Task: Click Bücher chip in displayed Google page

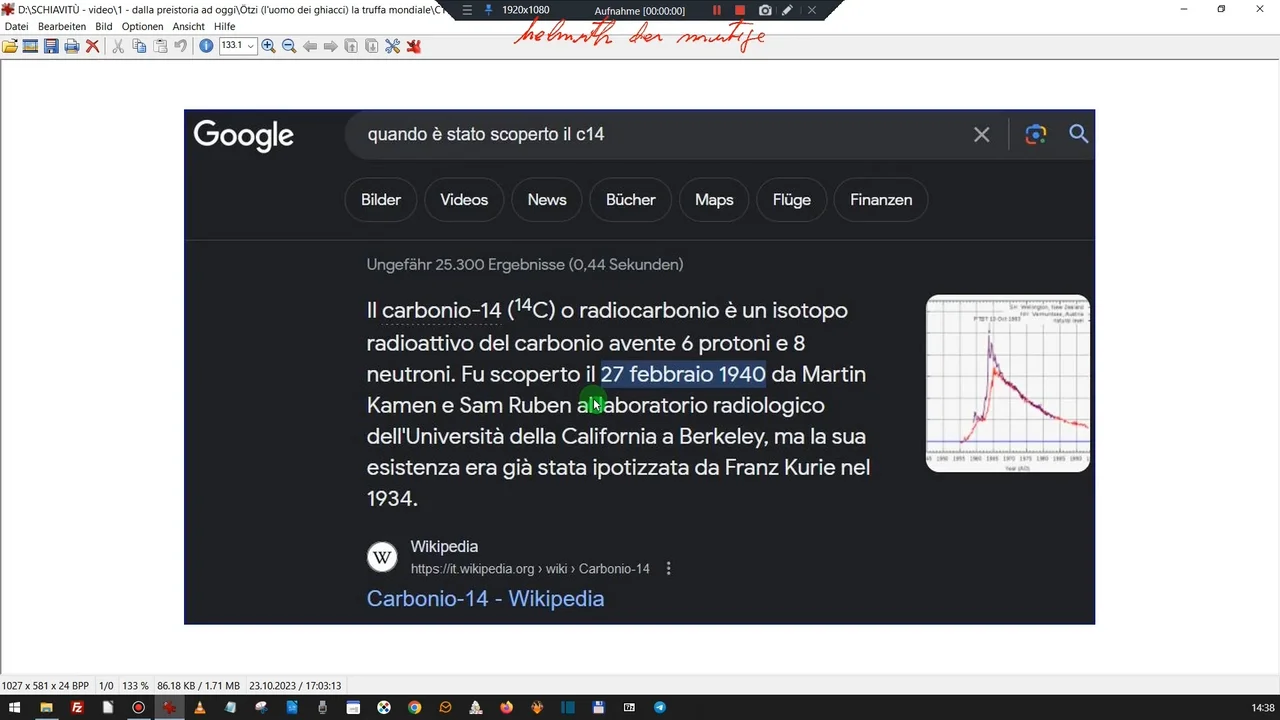Action: (x=631, y=200)
